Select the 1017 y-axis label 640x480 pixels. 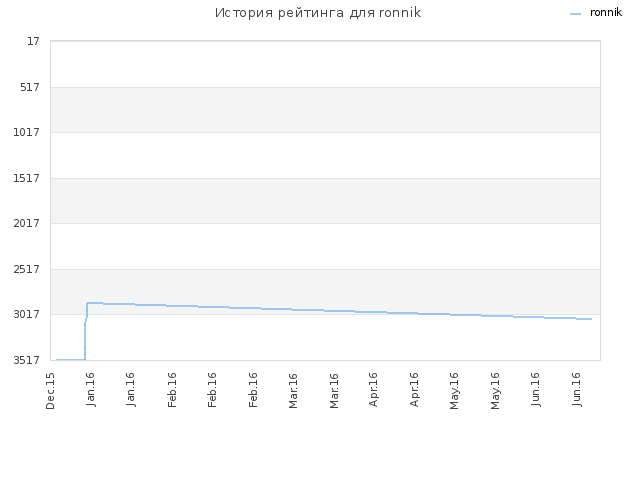click(x=27, y=132)
